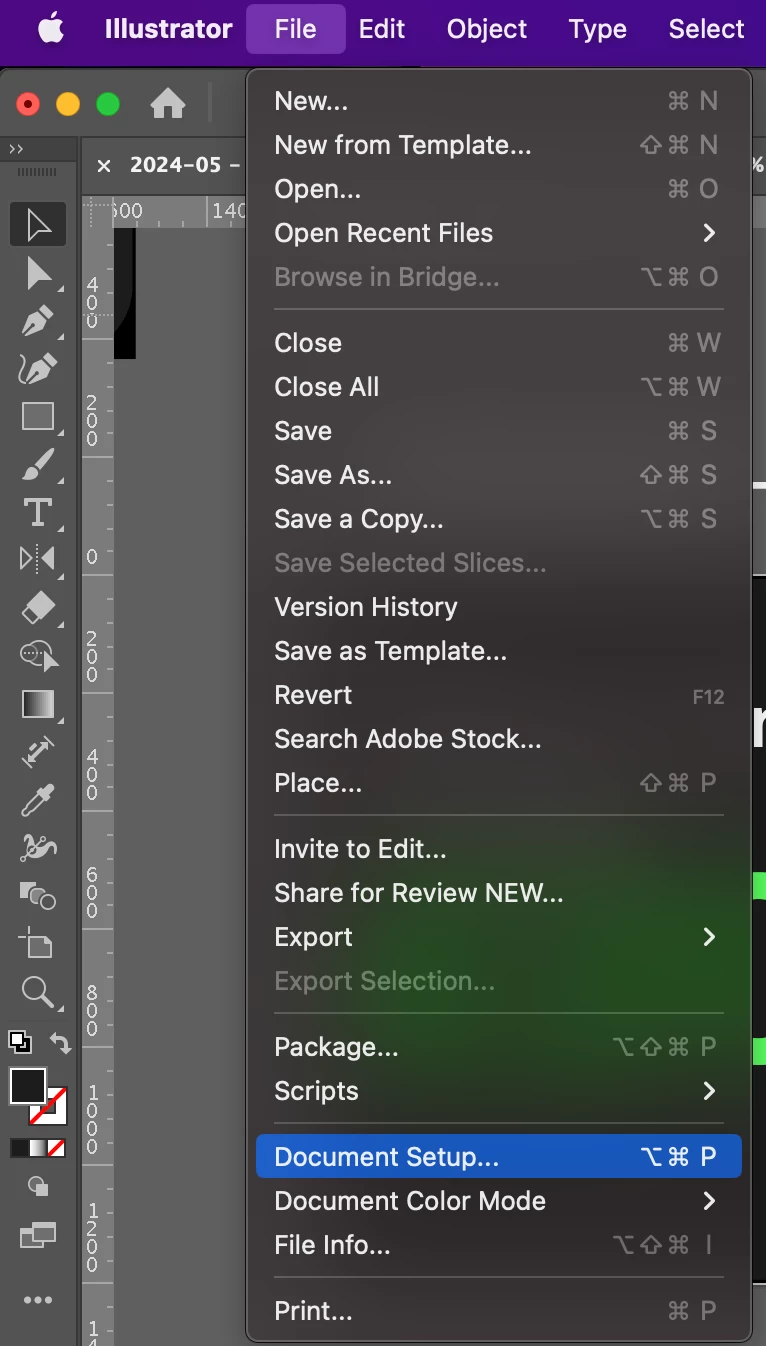Click the Fill color swatch
This screenshot has width=766, height=1346.
28,1086
